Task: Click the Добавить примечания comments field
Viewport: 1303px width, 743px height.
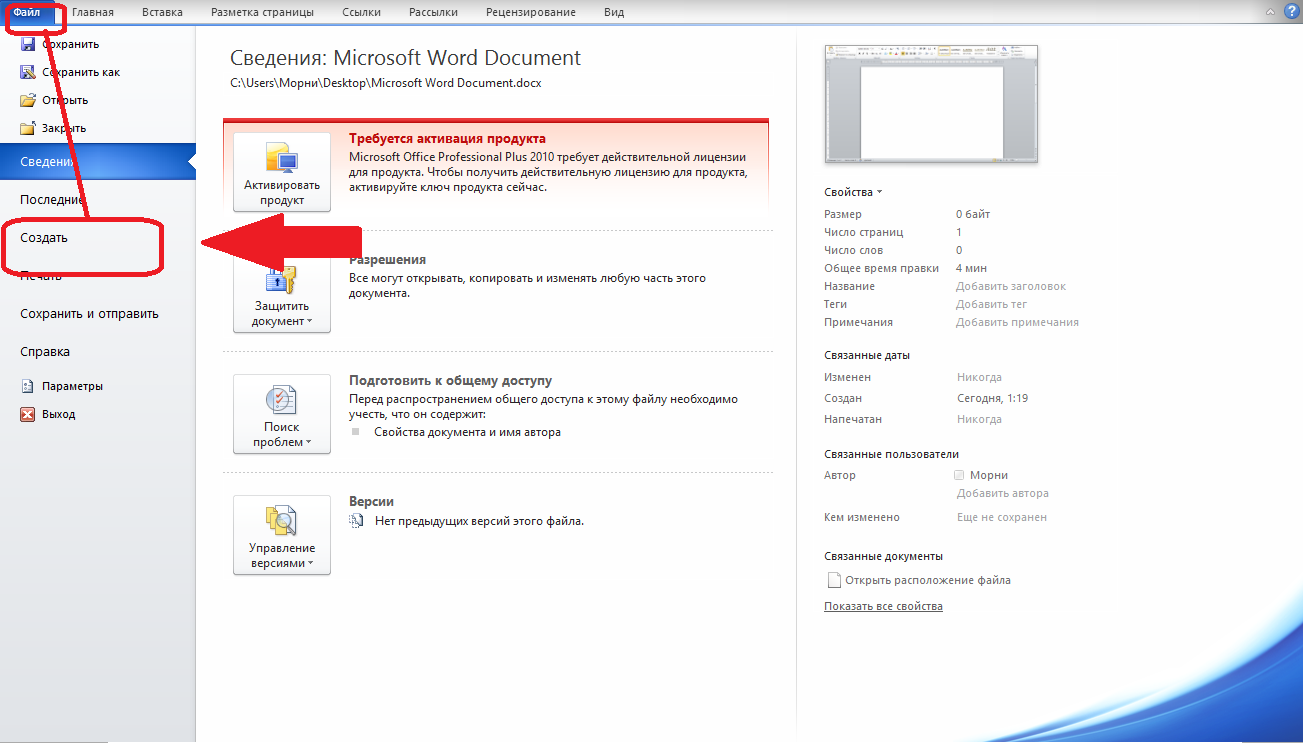Action: [x=1017, y=322]
